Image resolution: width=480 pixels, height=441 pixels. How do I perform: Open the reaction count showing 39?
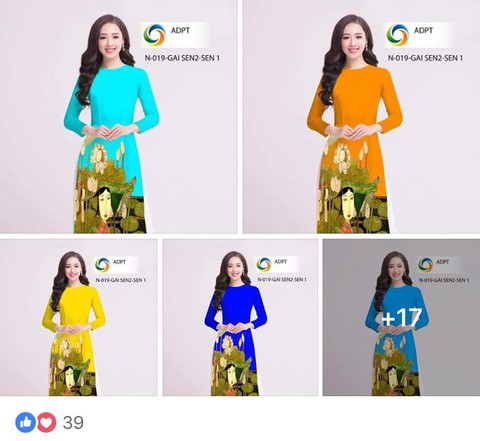pos(73,423)
